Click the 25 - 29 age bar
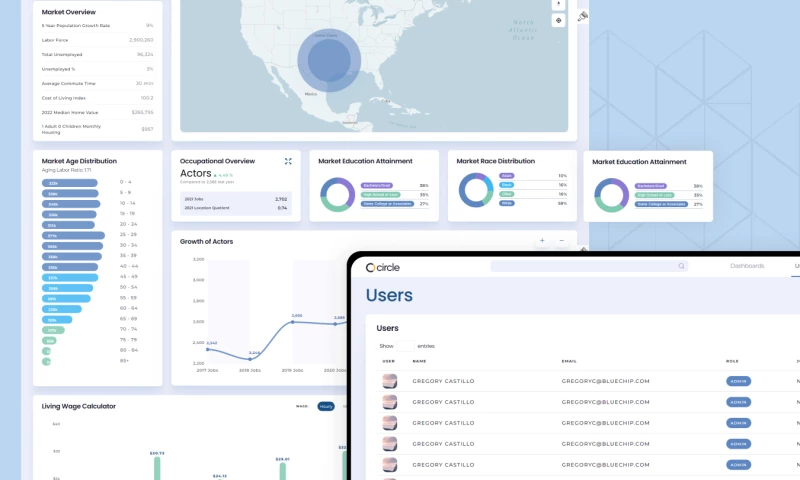800x480 pixels. pyautogui.click(x=73, y=236)
